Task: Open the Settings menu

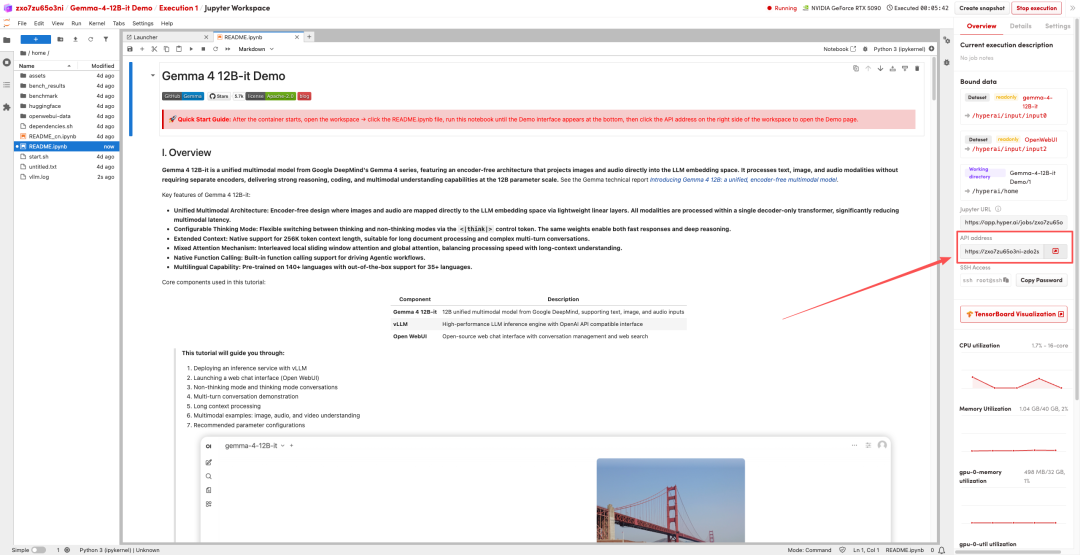Action: click(x=143, y=23)
